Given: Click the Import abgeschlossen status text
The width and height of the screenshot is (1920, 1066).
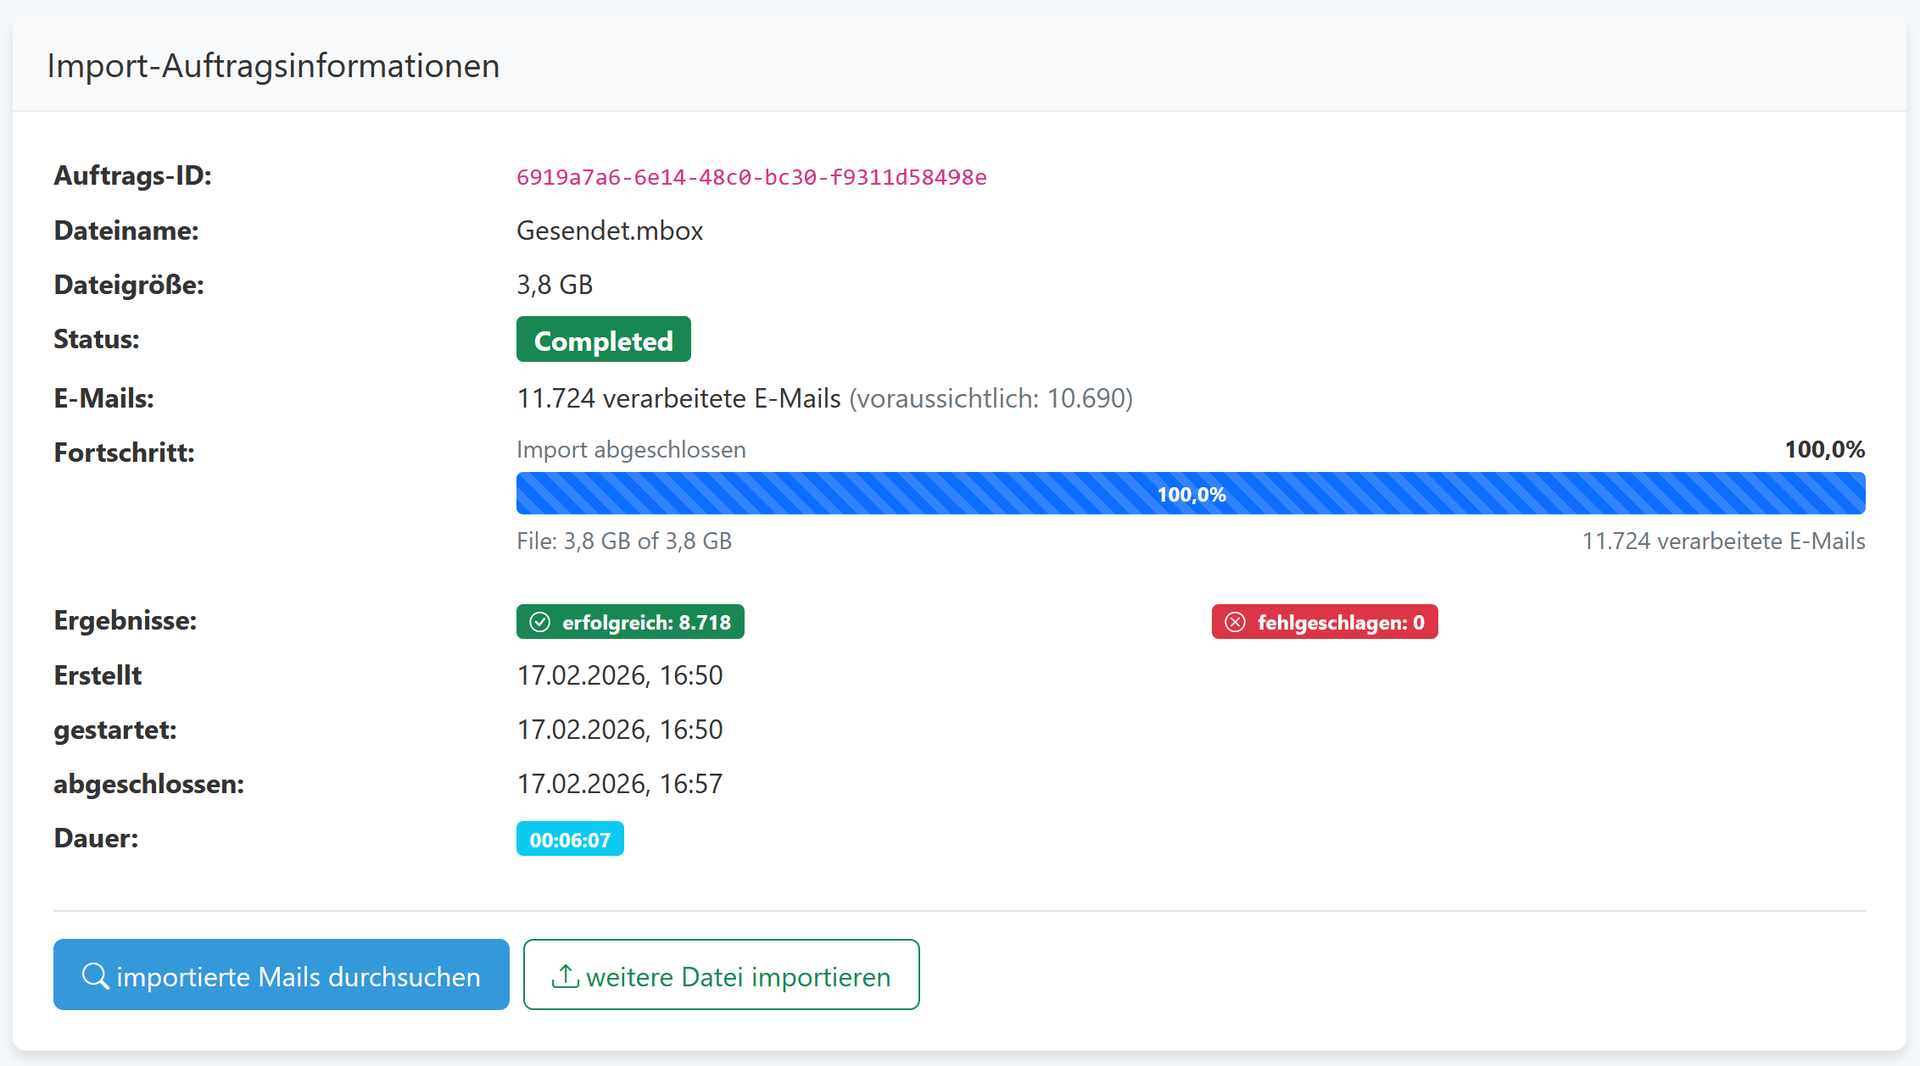Looking at the screenshot, I should tap(631, 450).
